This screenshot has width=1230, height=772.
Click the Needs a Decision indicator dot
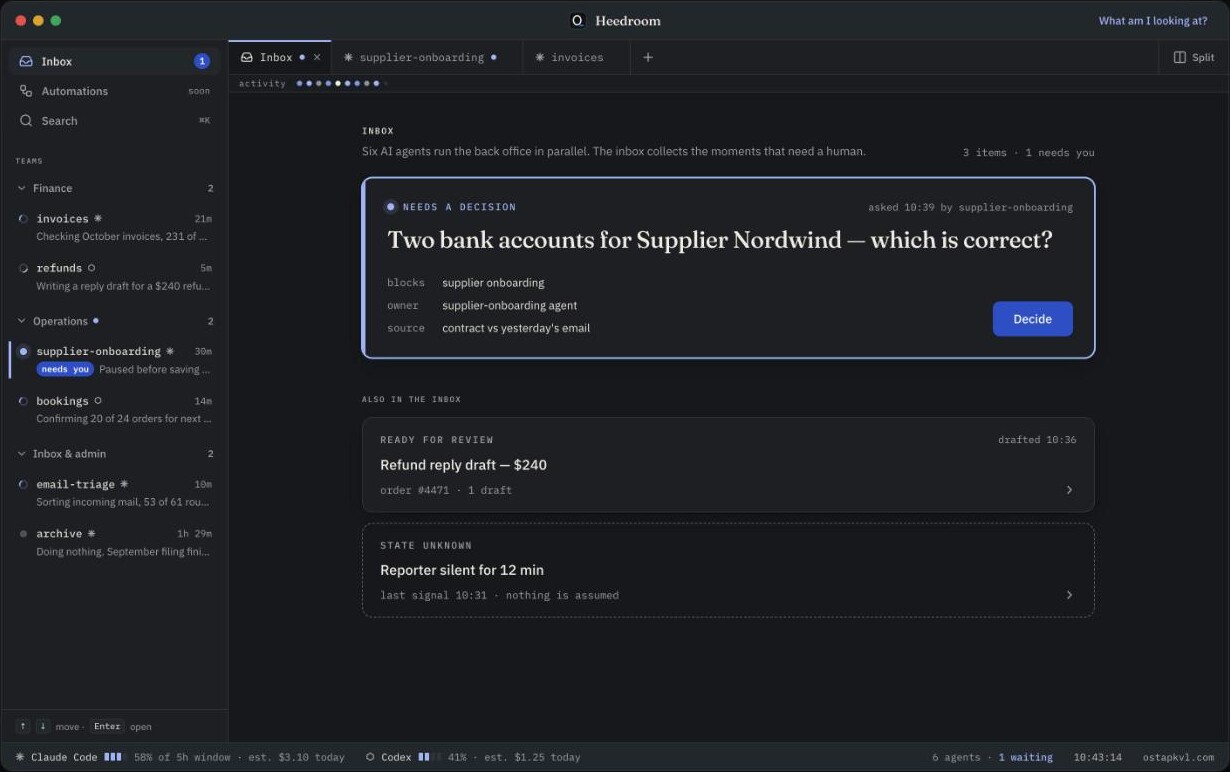(390, 207)
